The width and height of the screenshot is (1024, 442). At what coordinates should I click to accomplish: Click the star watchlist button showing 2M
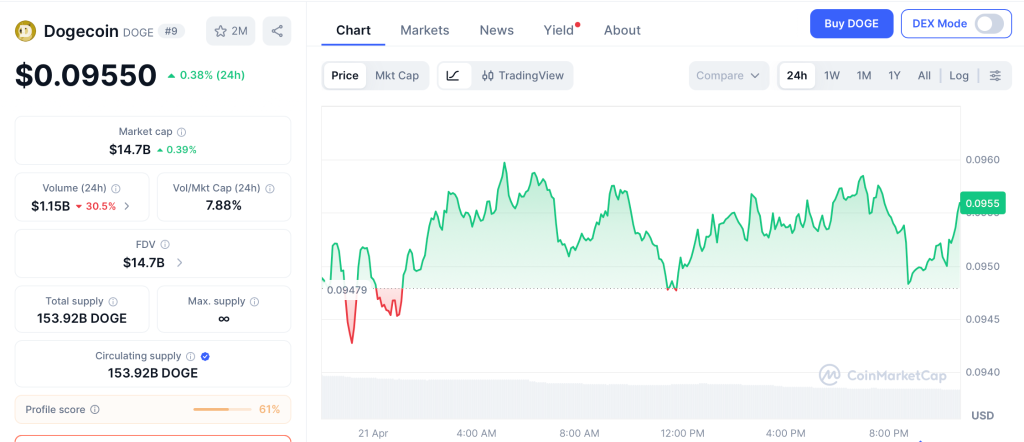point(231,31)
